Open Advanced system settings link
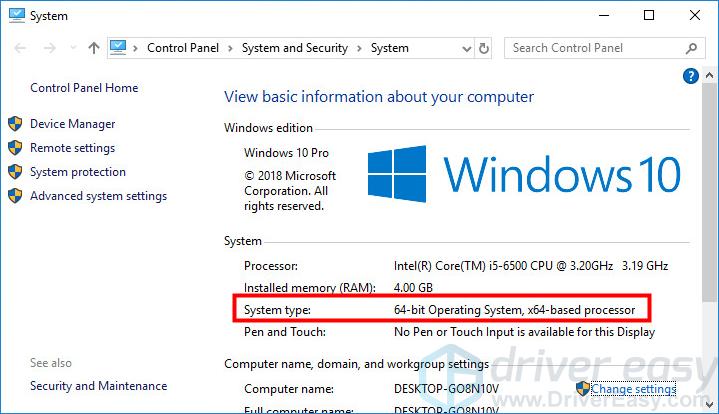719x414 pixels. click(x=99, y=196)
